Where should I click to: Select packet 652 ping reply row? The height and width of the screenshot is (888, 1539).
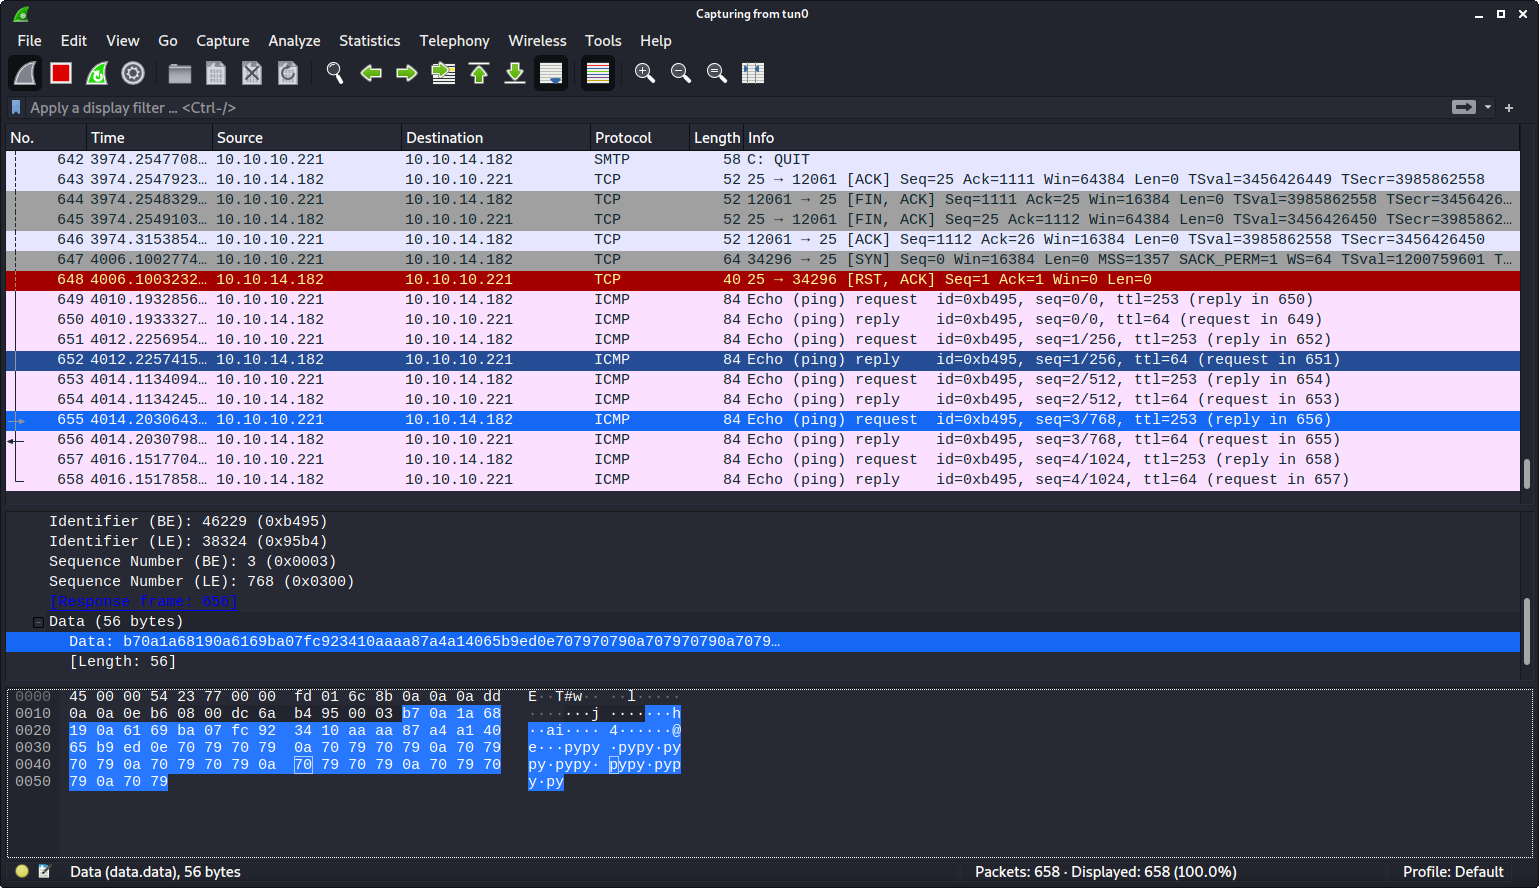tap(763, 360)
